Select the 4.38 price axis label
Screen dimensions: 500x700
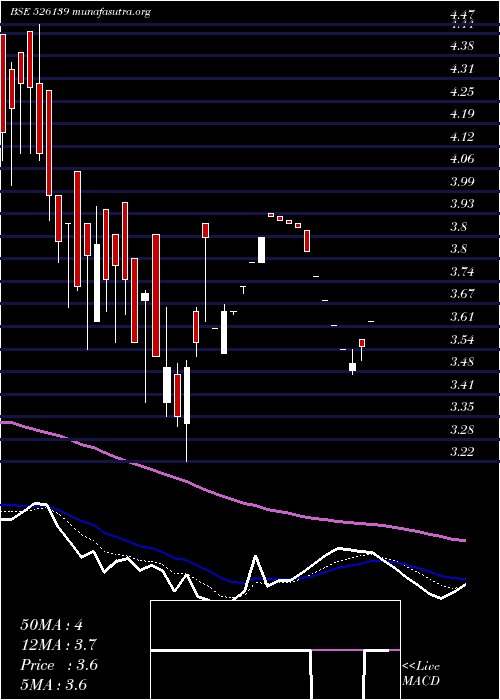pyautogui.click(x=462, y=46)
